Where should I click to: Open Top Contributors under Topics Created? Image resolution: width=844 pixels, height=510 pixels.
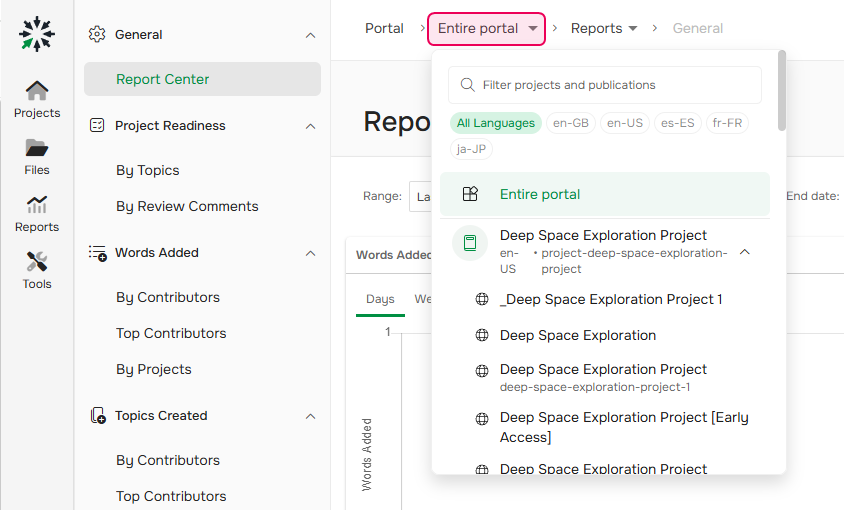tap(171, 496)
